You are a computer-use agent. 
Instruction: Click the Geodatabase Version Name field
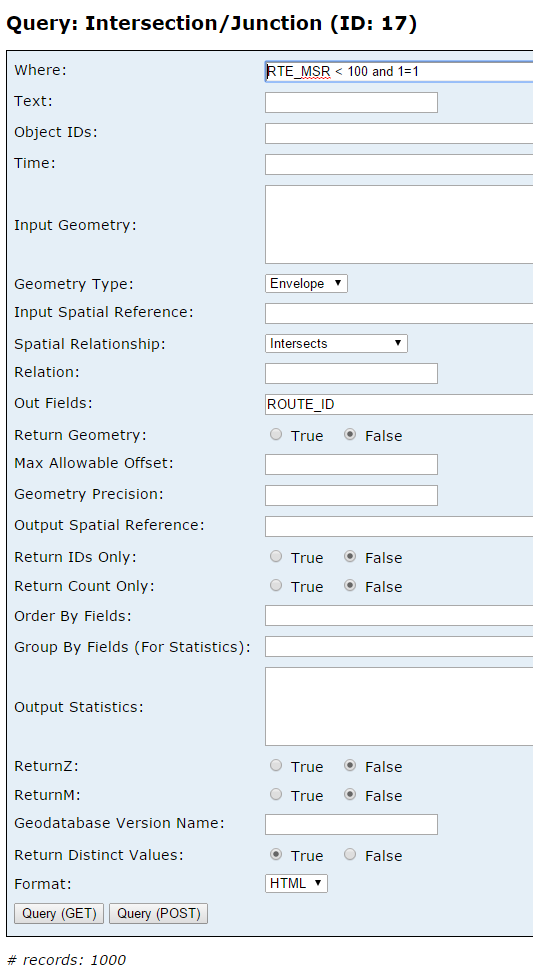coord(351,825)
